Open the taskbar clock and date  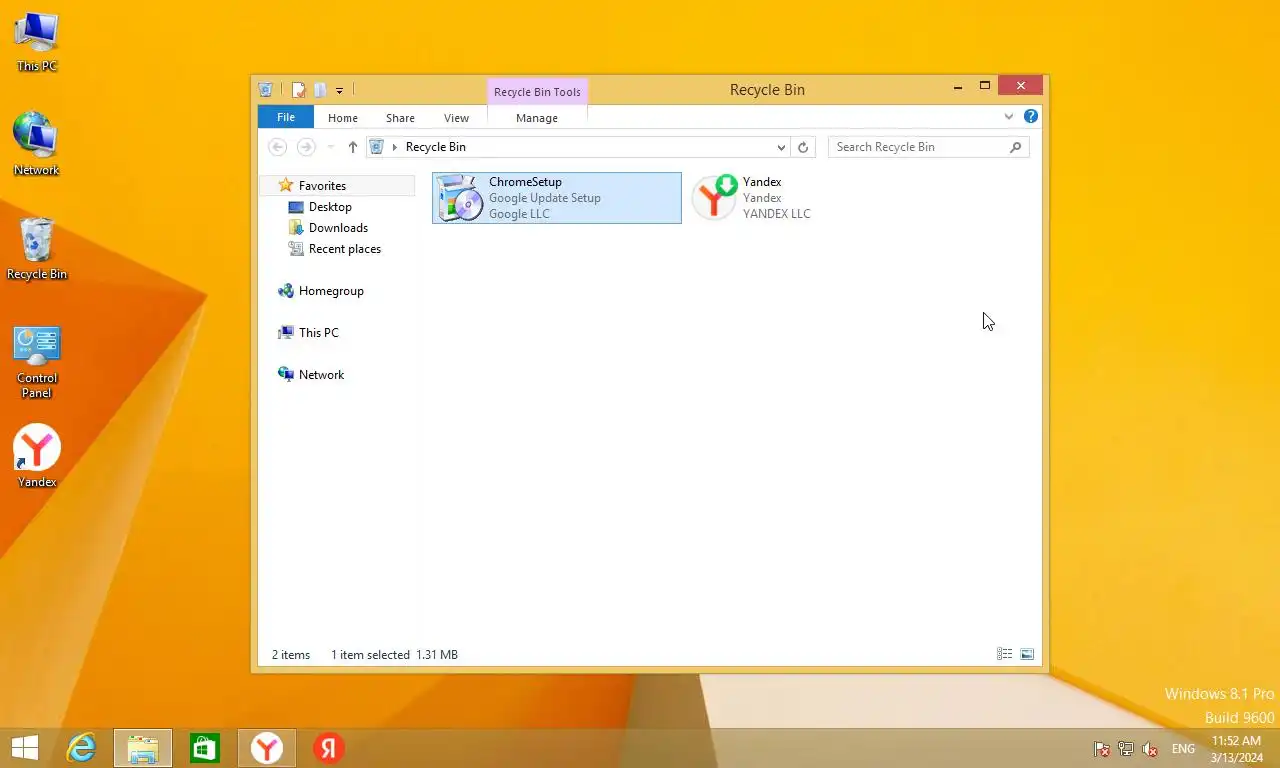click(x=1237, y=749)
